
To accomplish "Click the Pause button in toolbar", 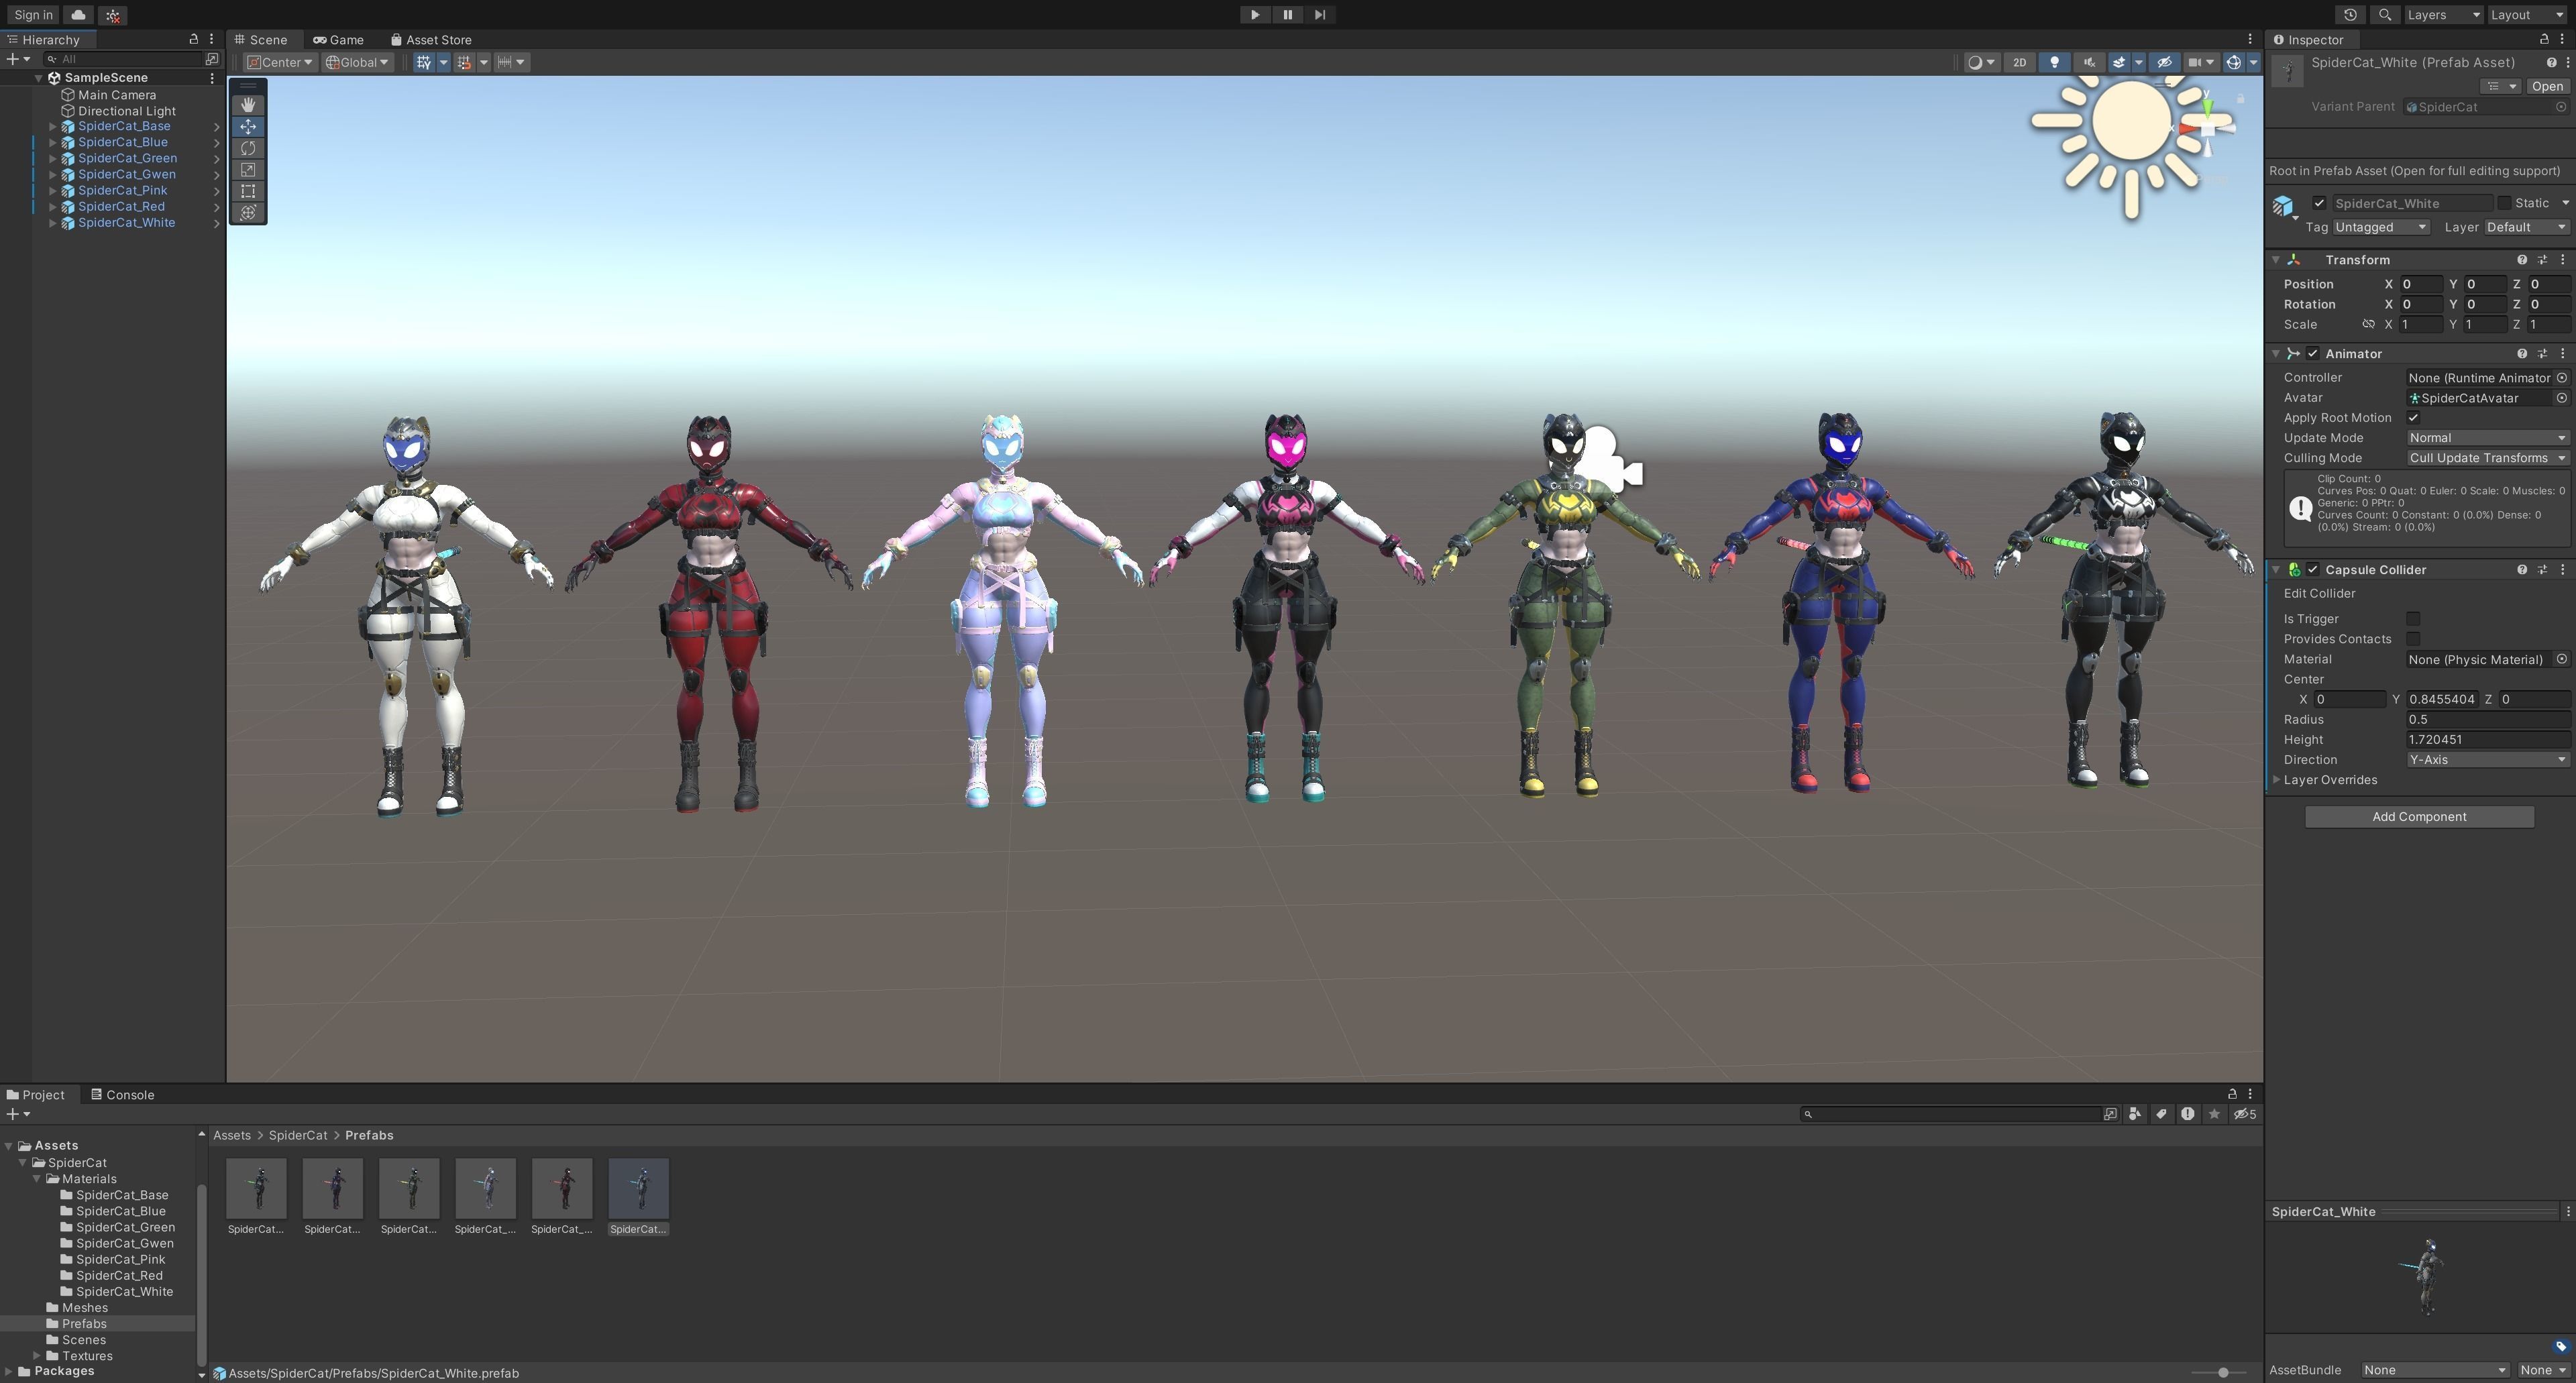I will (1287, 14).
